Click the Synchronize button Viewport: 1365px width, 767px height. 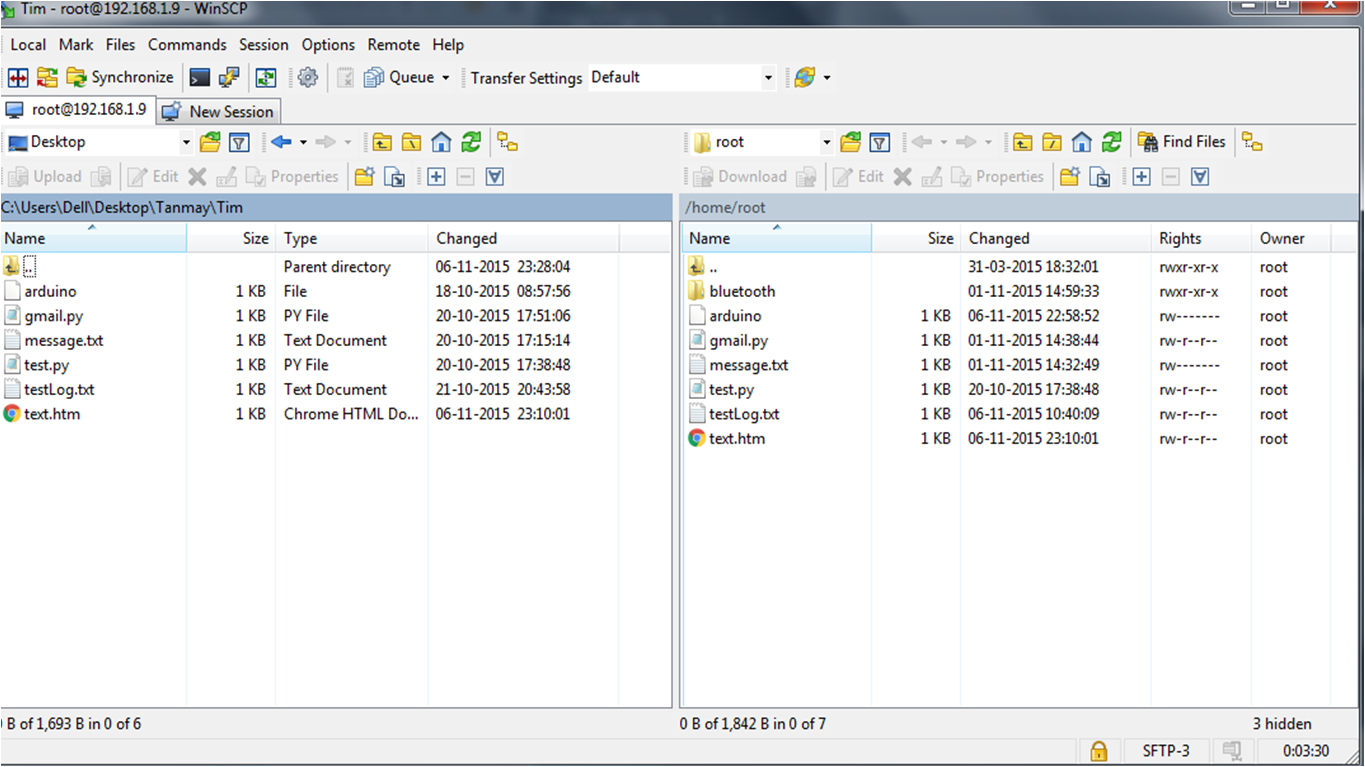120,77
